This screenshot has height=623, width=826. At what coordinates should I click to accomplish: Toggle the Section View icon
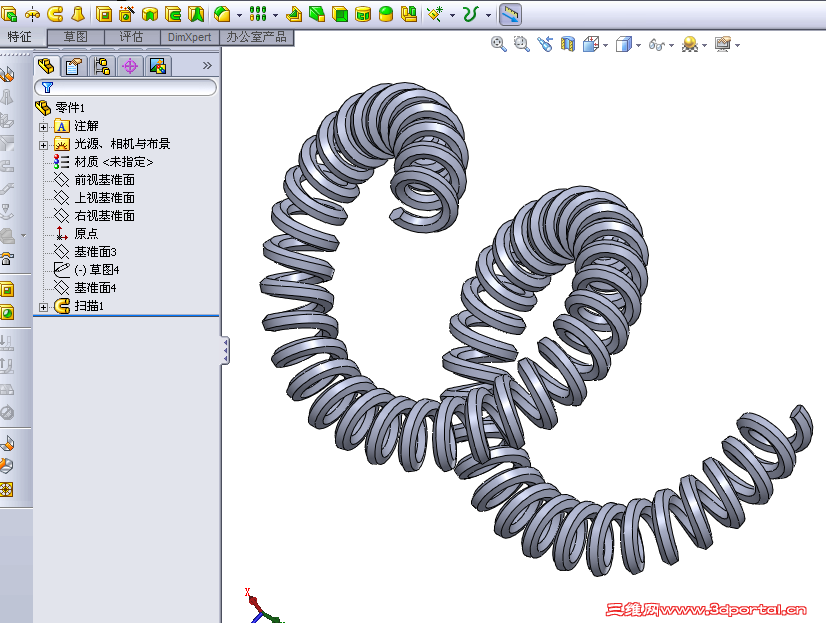[x=567, y=45]
